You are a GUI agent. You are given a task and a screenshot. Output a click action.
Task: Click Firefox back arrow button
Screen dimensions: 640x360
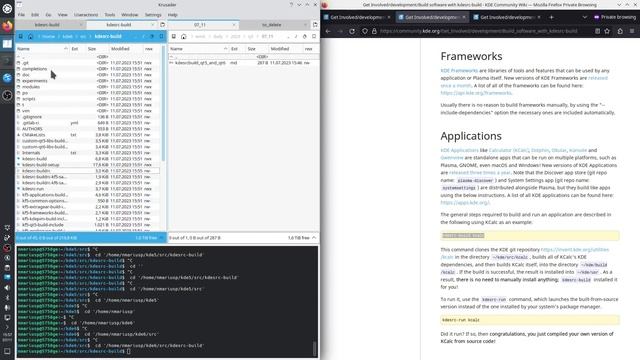329,31
